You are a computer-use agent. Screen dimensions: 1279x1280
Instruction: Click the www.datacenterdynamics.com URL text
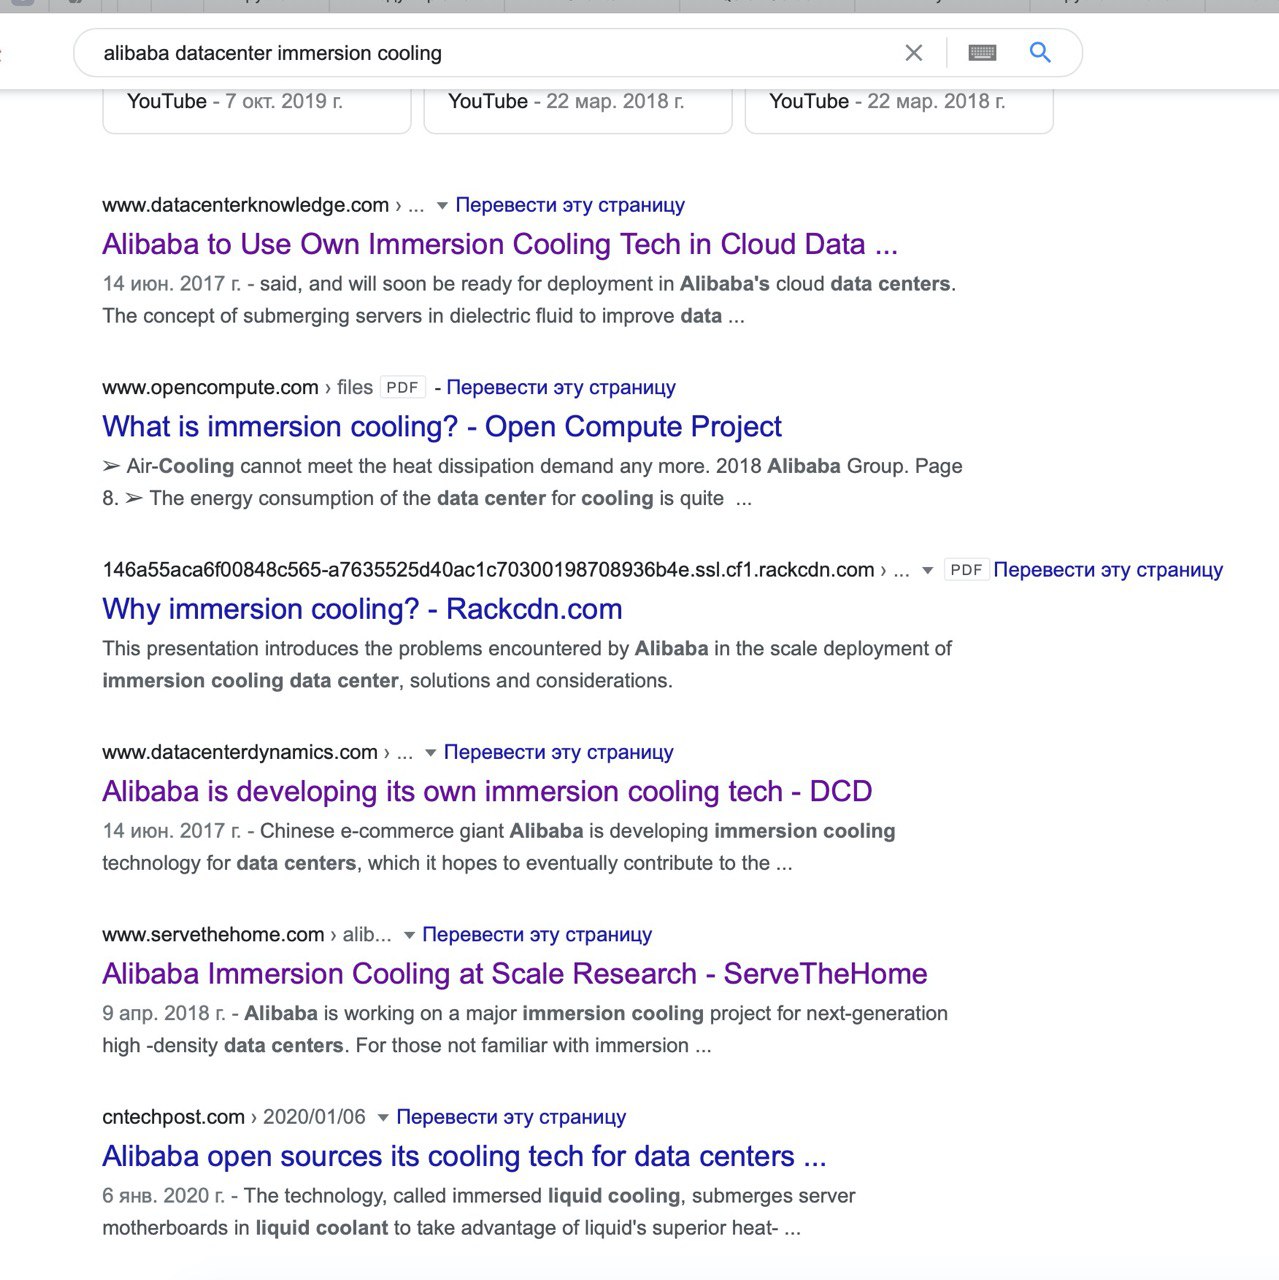[240, 752]
